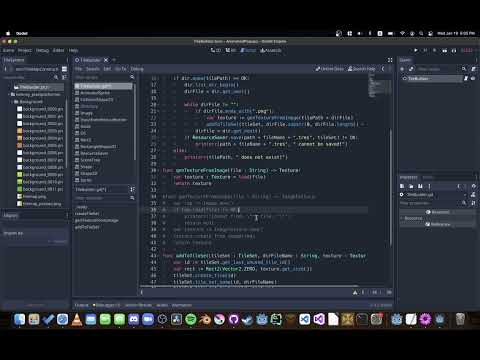Stop the running project
The height and width of the screenshot is (360, 480).
(x=435, y=50)
